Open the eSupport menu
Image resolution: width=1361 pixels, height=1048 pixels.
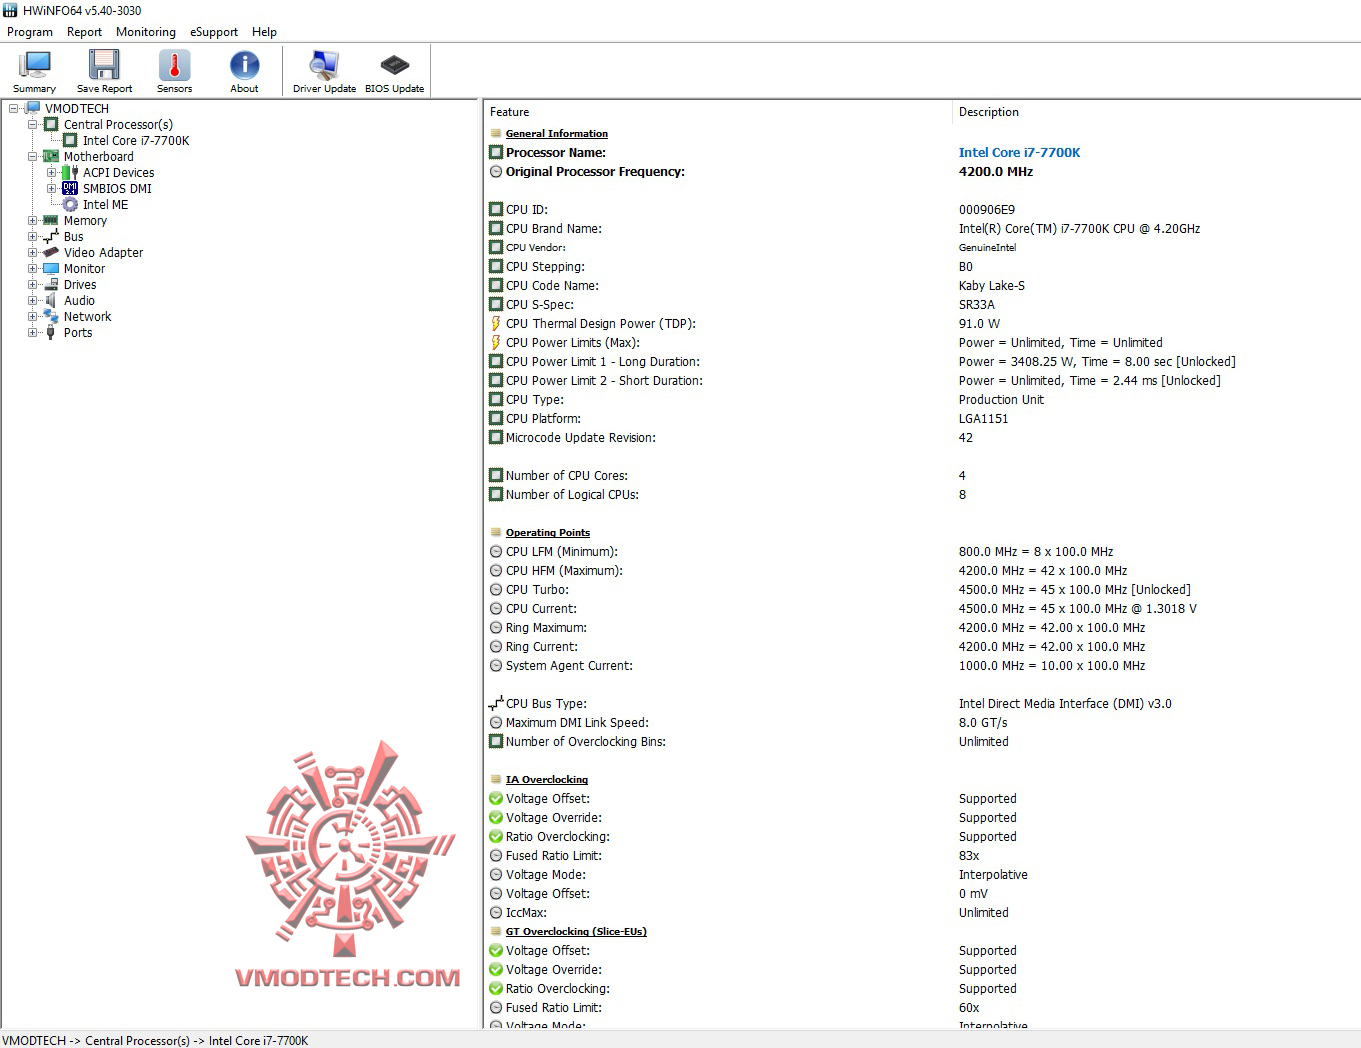click(214, 32)
